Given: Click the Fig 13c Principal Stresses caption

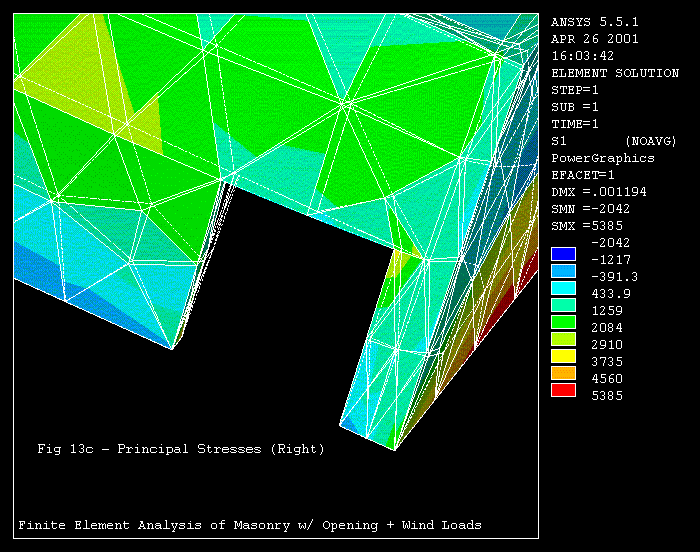Looking at the screenshot, I should tap(181, 449).
